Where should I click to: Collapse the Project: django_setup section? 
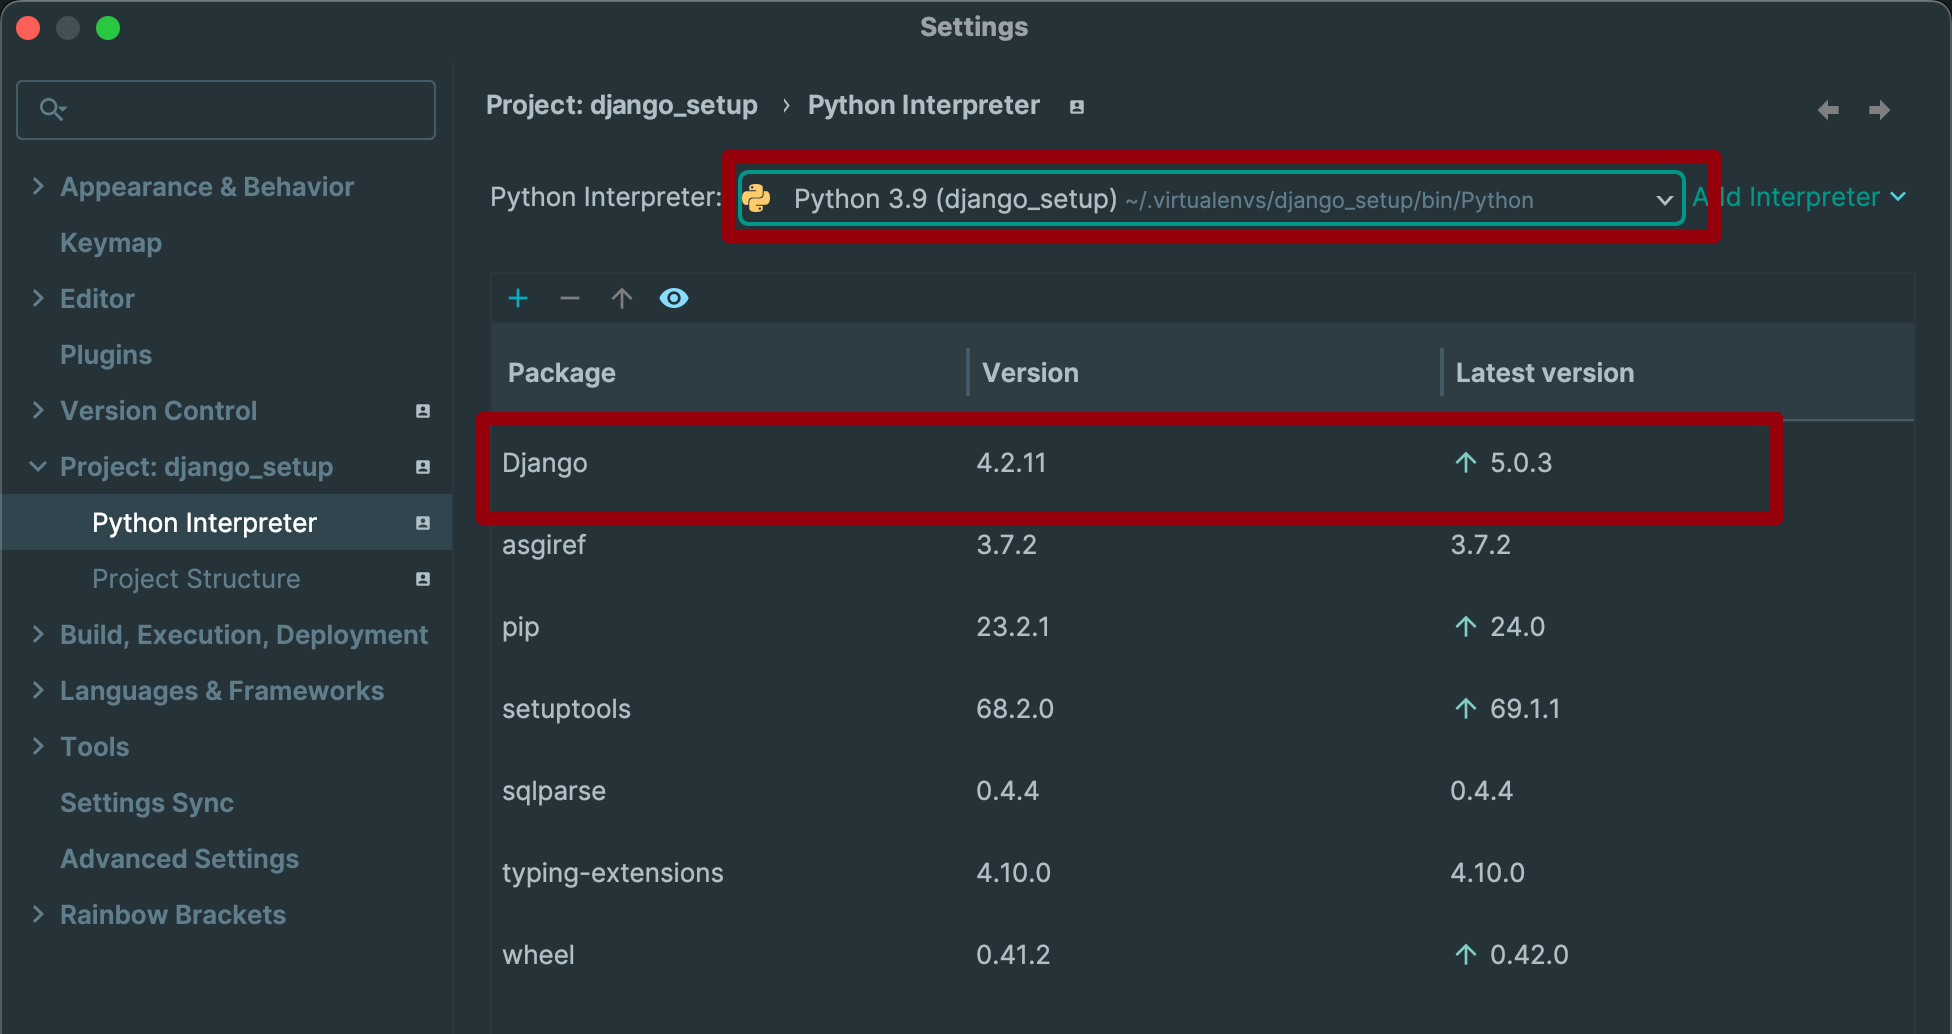click(38, 466)
